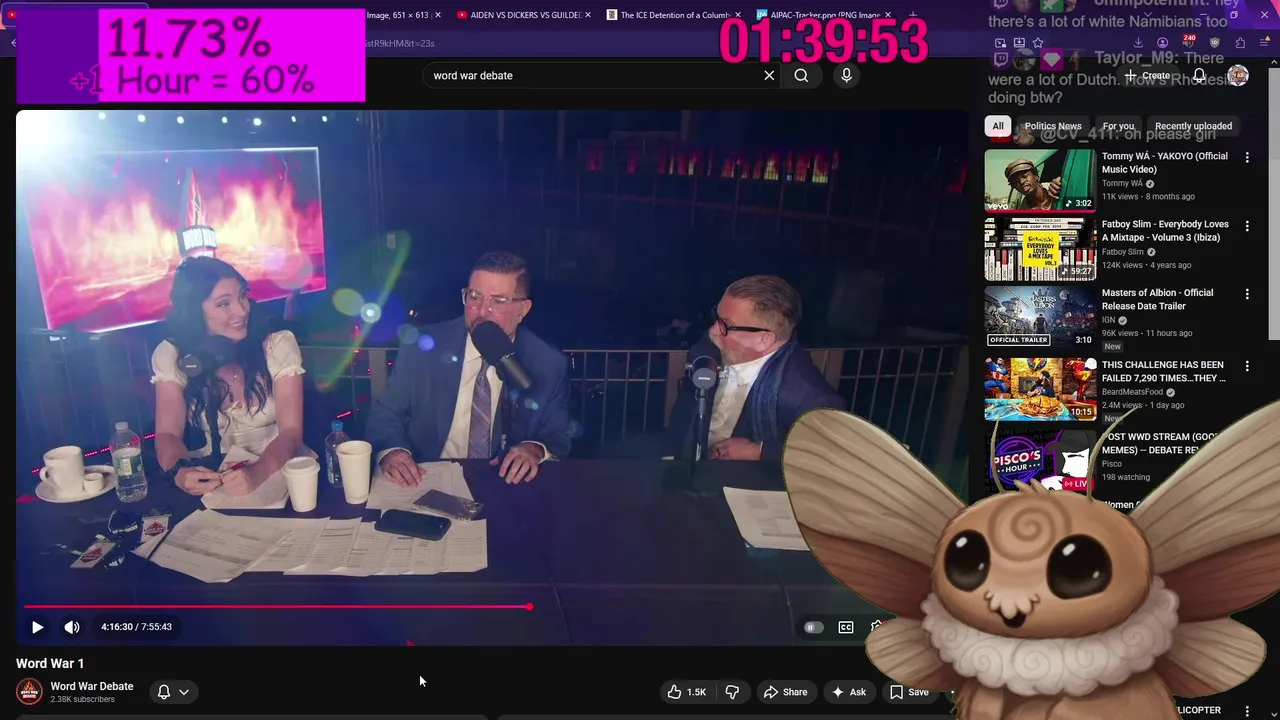The width and height of the screenshot is (1280, 720).
Task: Mute the video player volume
Action: pyautogui.click(x=72, y=627)
